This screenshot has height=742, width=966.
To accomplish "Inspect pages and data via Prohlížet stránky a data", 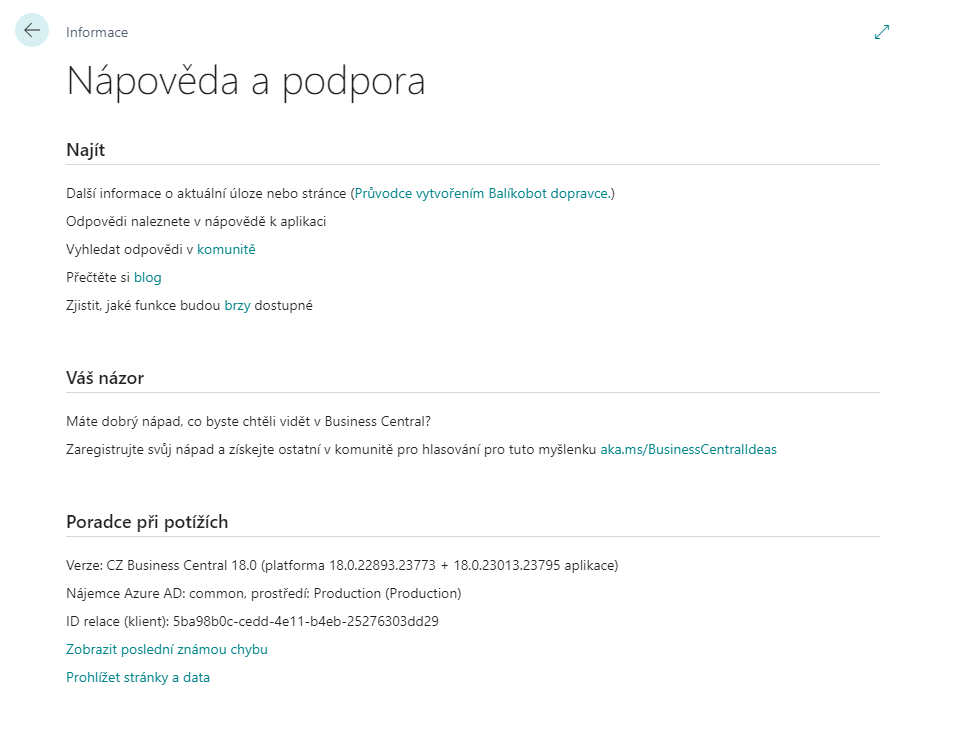I will (138, 676).
